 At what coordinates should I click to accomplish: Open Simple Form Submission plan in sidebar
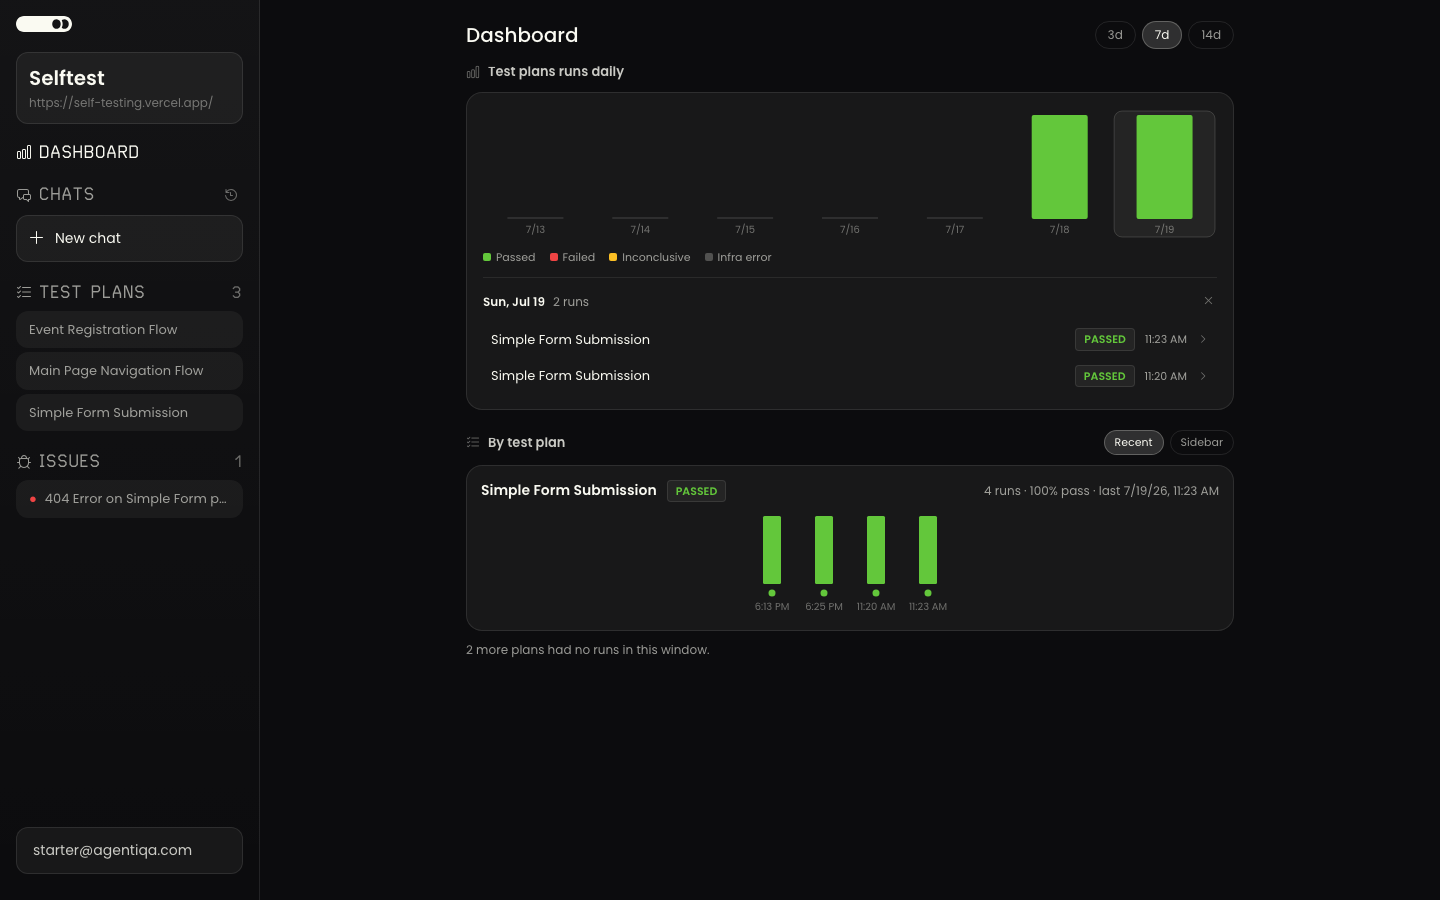[x=129, y=413]
